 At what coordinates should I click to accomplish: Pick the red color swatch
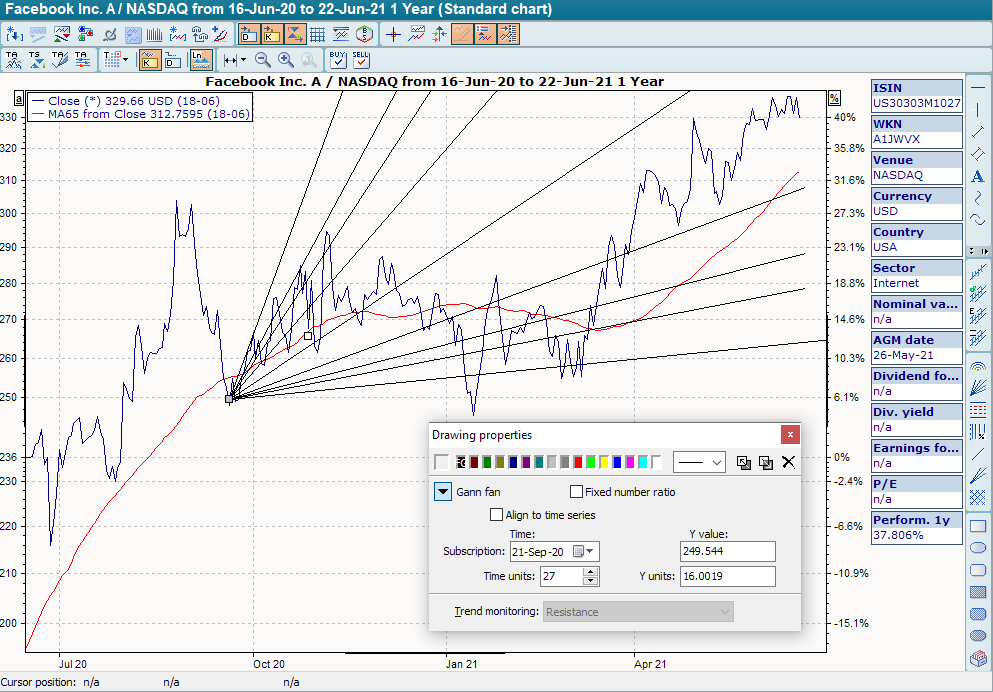(578, 462)
